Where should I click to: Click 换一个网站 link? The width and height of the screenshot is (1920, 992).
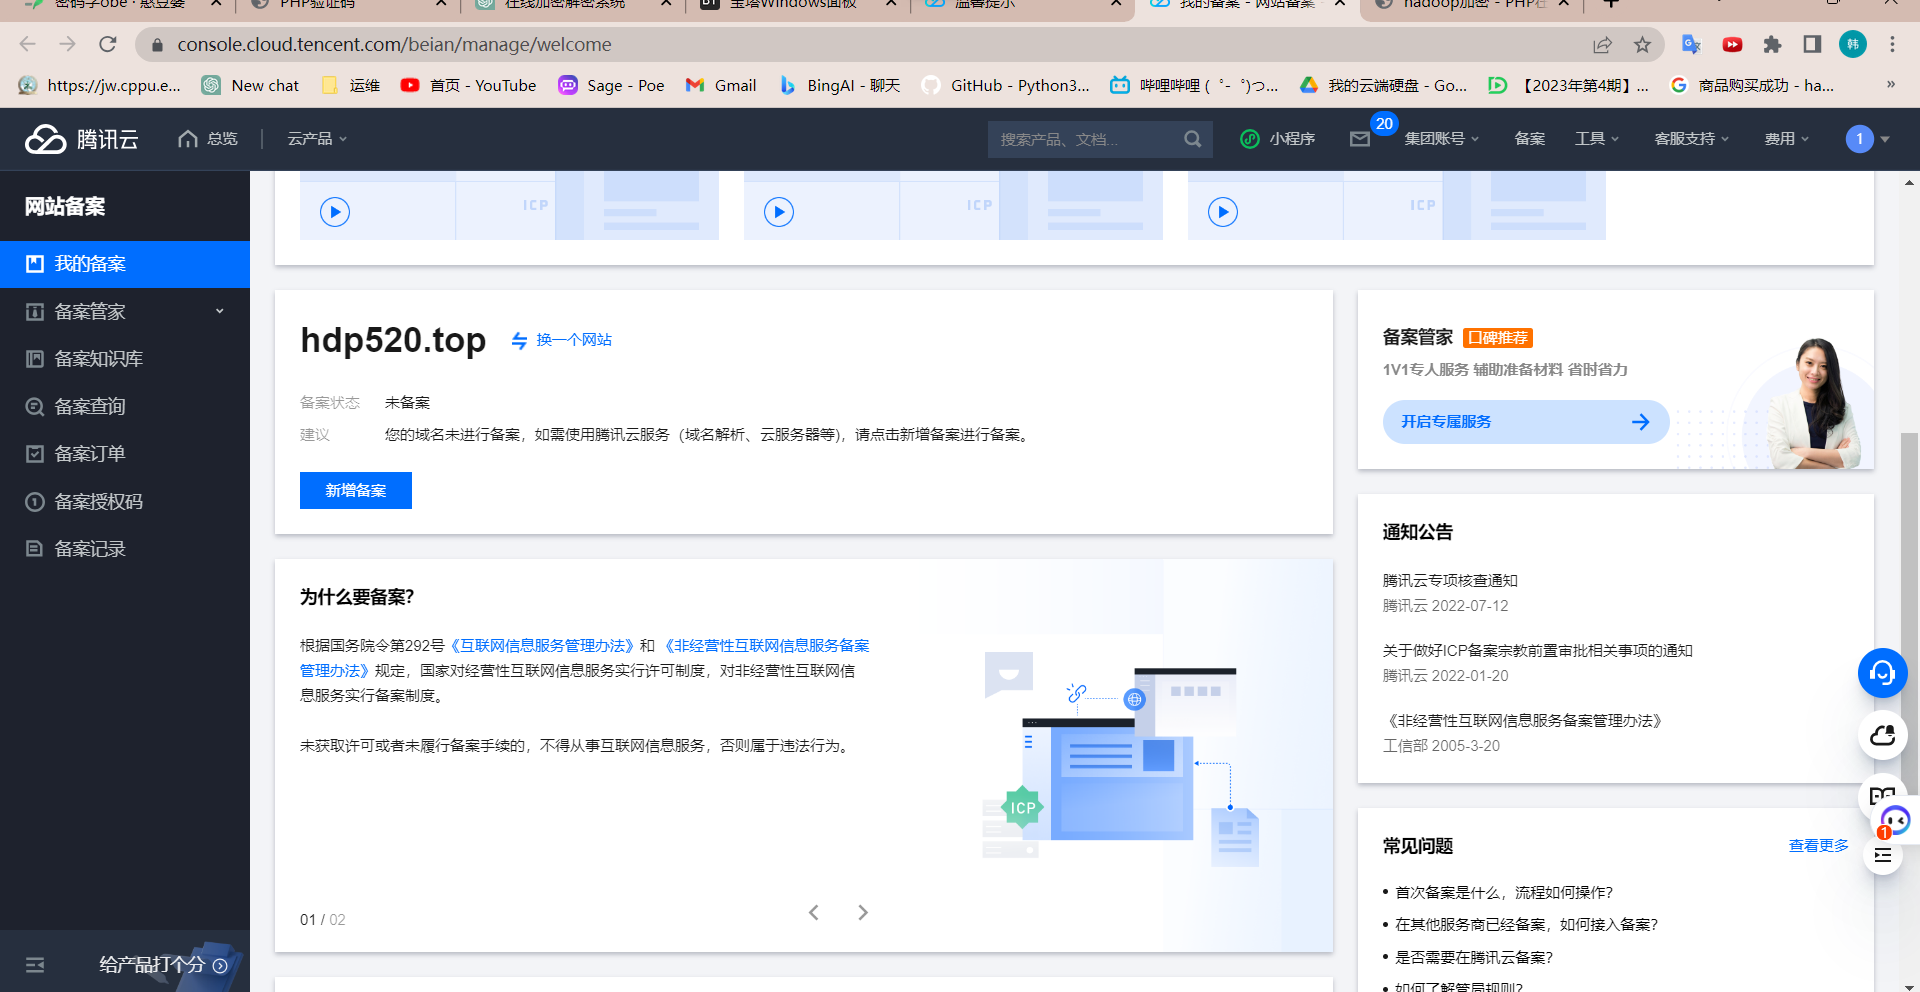coord(574,340)
